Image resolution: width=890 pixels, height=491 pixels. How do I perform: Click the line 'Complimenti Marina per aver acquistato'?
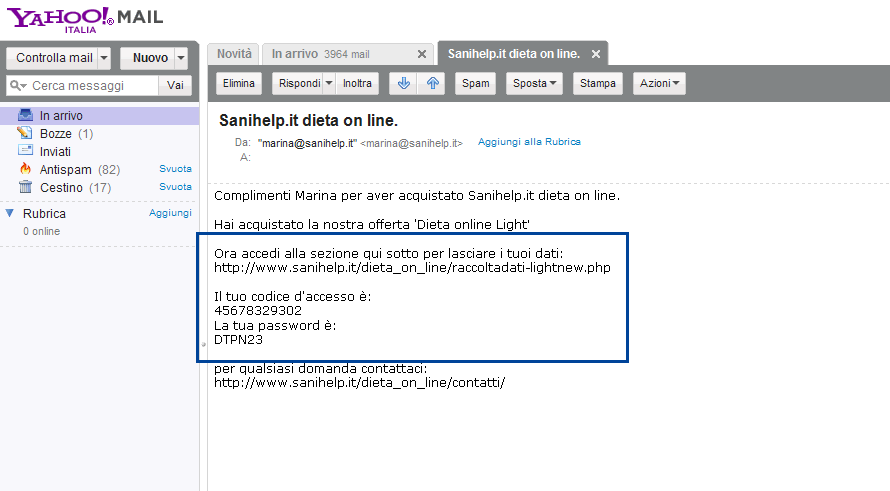click(x=417, y=196)
